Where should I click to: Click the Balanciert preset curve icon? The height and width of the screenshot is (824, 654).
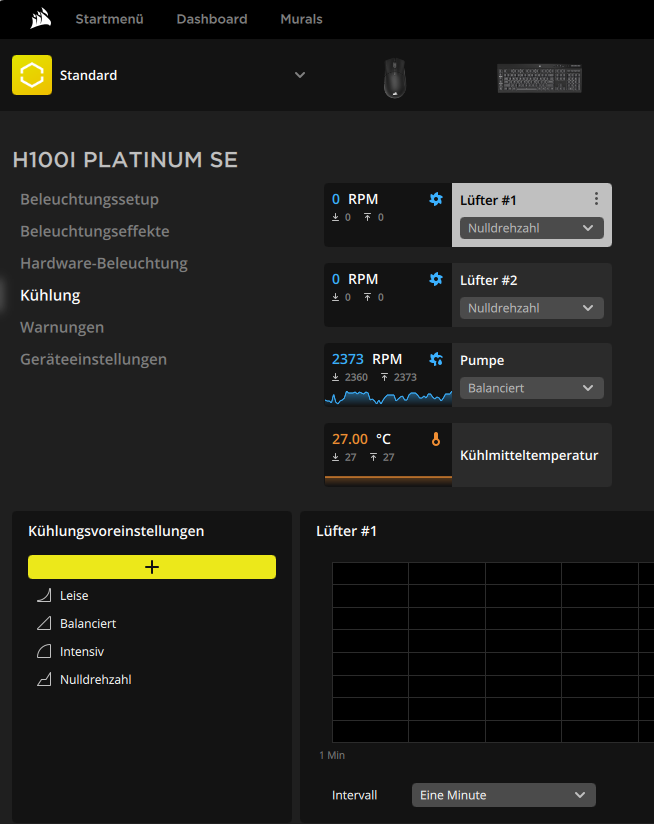pos(44,623)
